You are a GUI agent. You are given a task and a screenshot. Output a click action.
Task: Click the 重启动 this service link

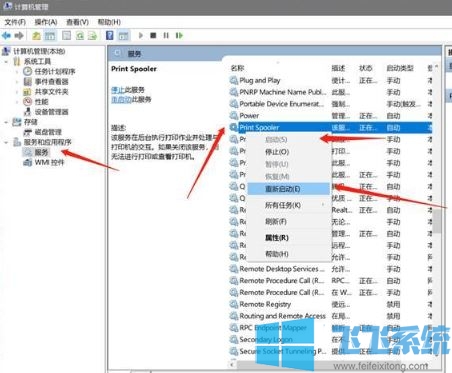(x=121, y=99)
